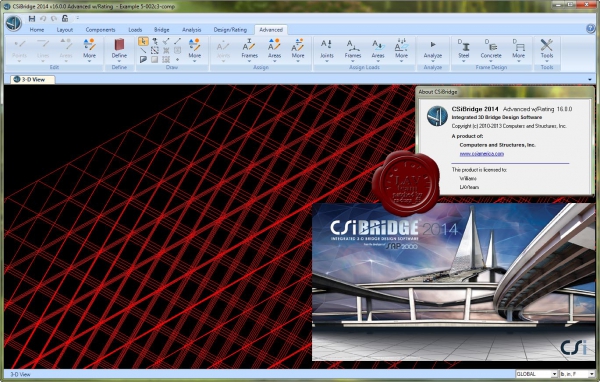The width and height of the screenshot is (600, 382).
Task: Open Assign Loads Areas button
Action: pos(378,49)
